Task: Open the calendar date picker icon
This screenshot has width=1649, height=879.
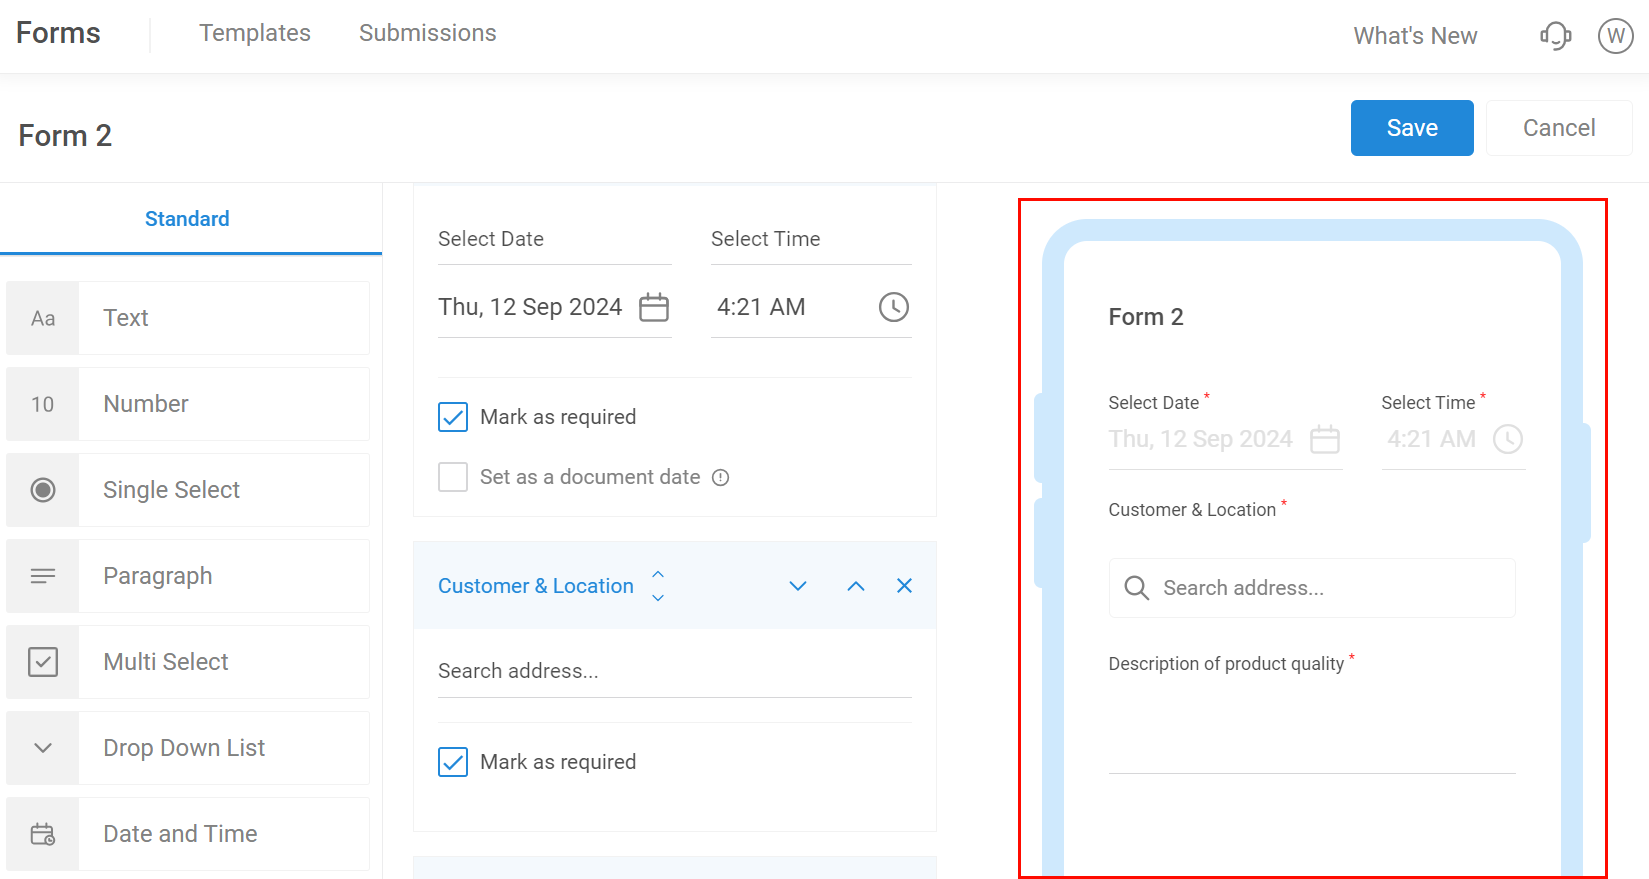Action: tap(654, 307)
